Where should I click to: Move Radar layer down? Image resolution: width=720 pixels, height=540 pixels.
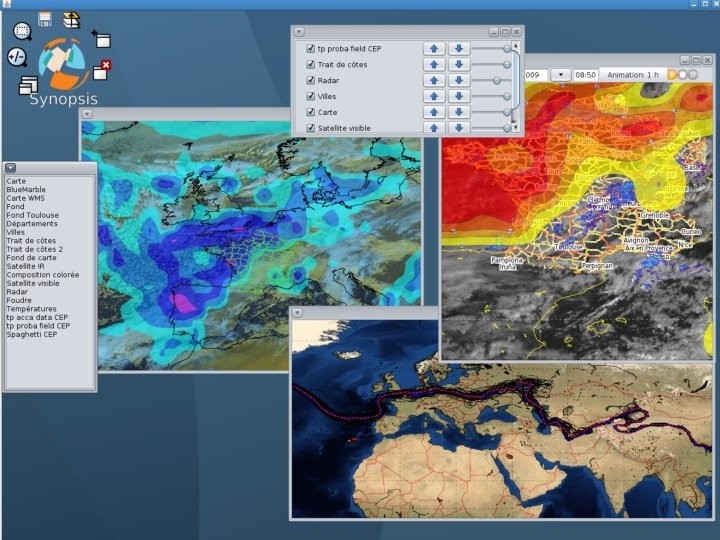click(459, 80)
